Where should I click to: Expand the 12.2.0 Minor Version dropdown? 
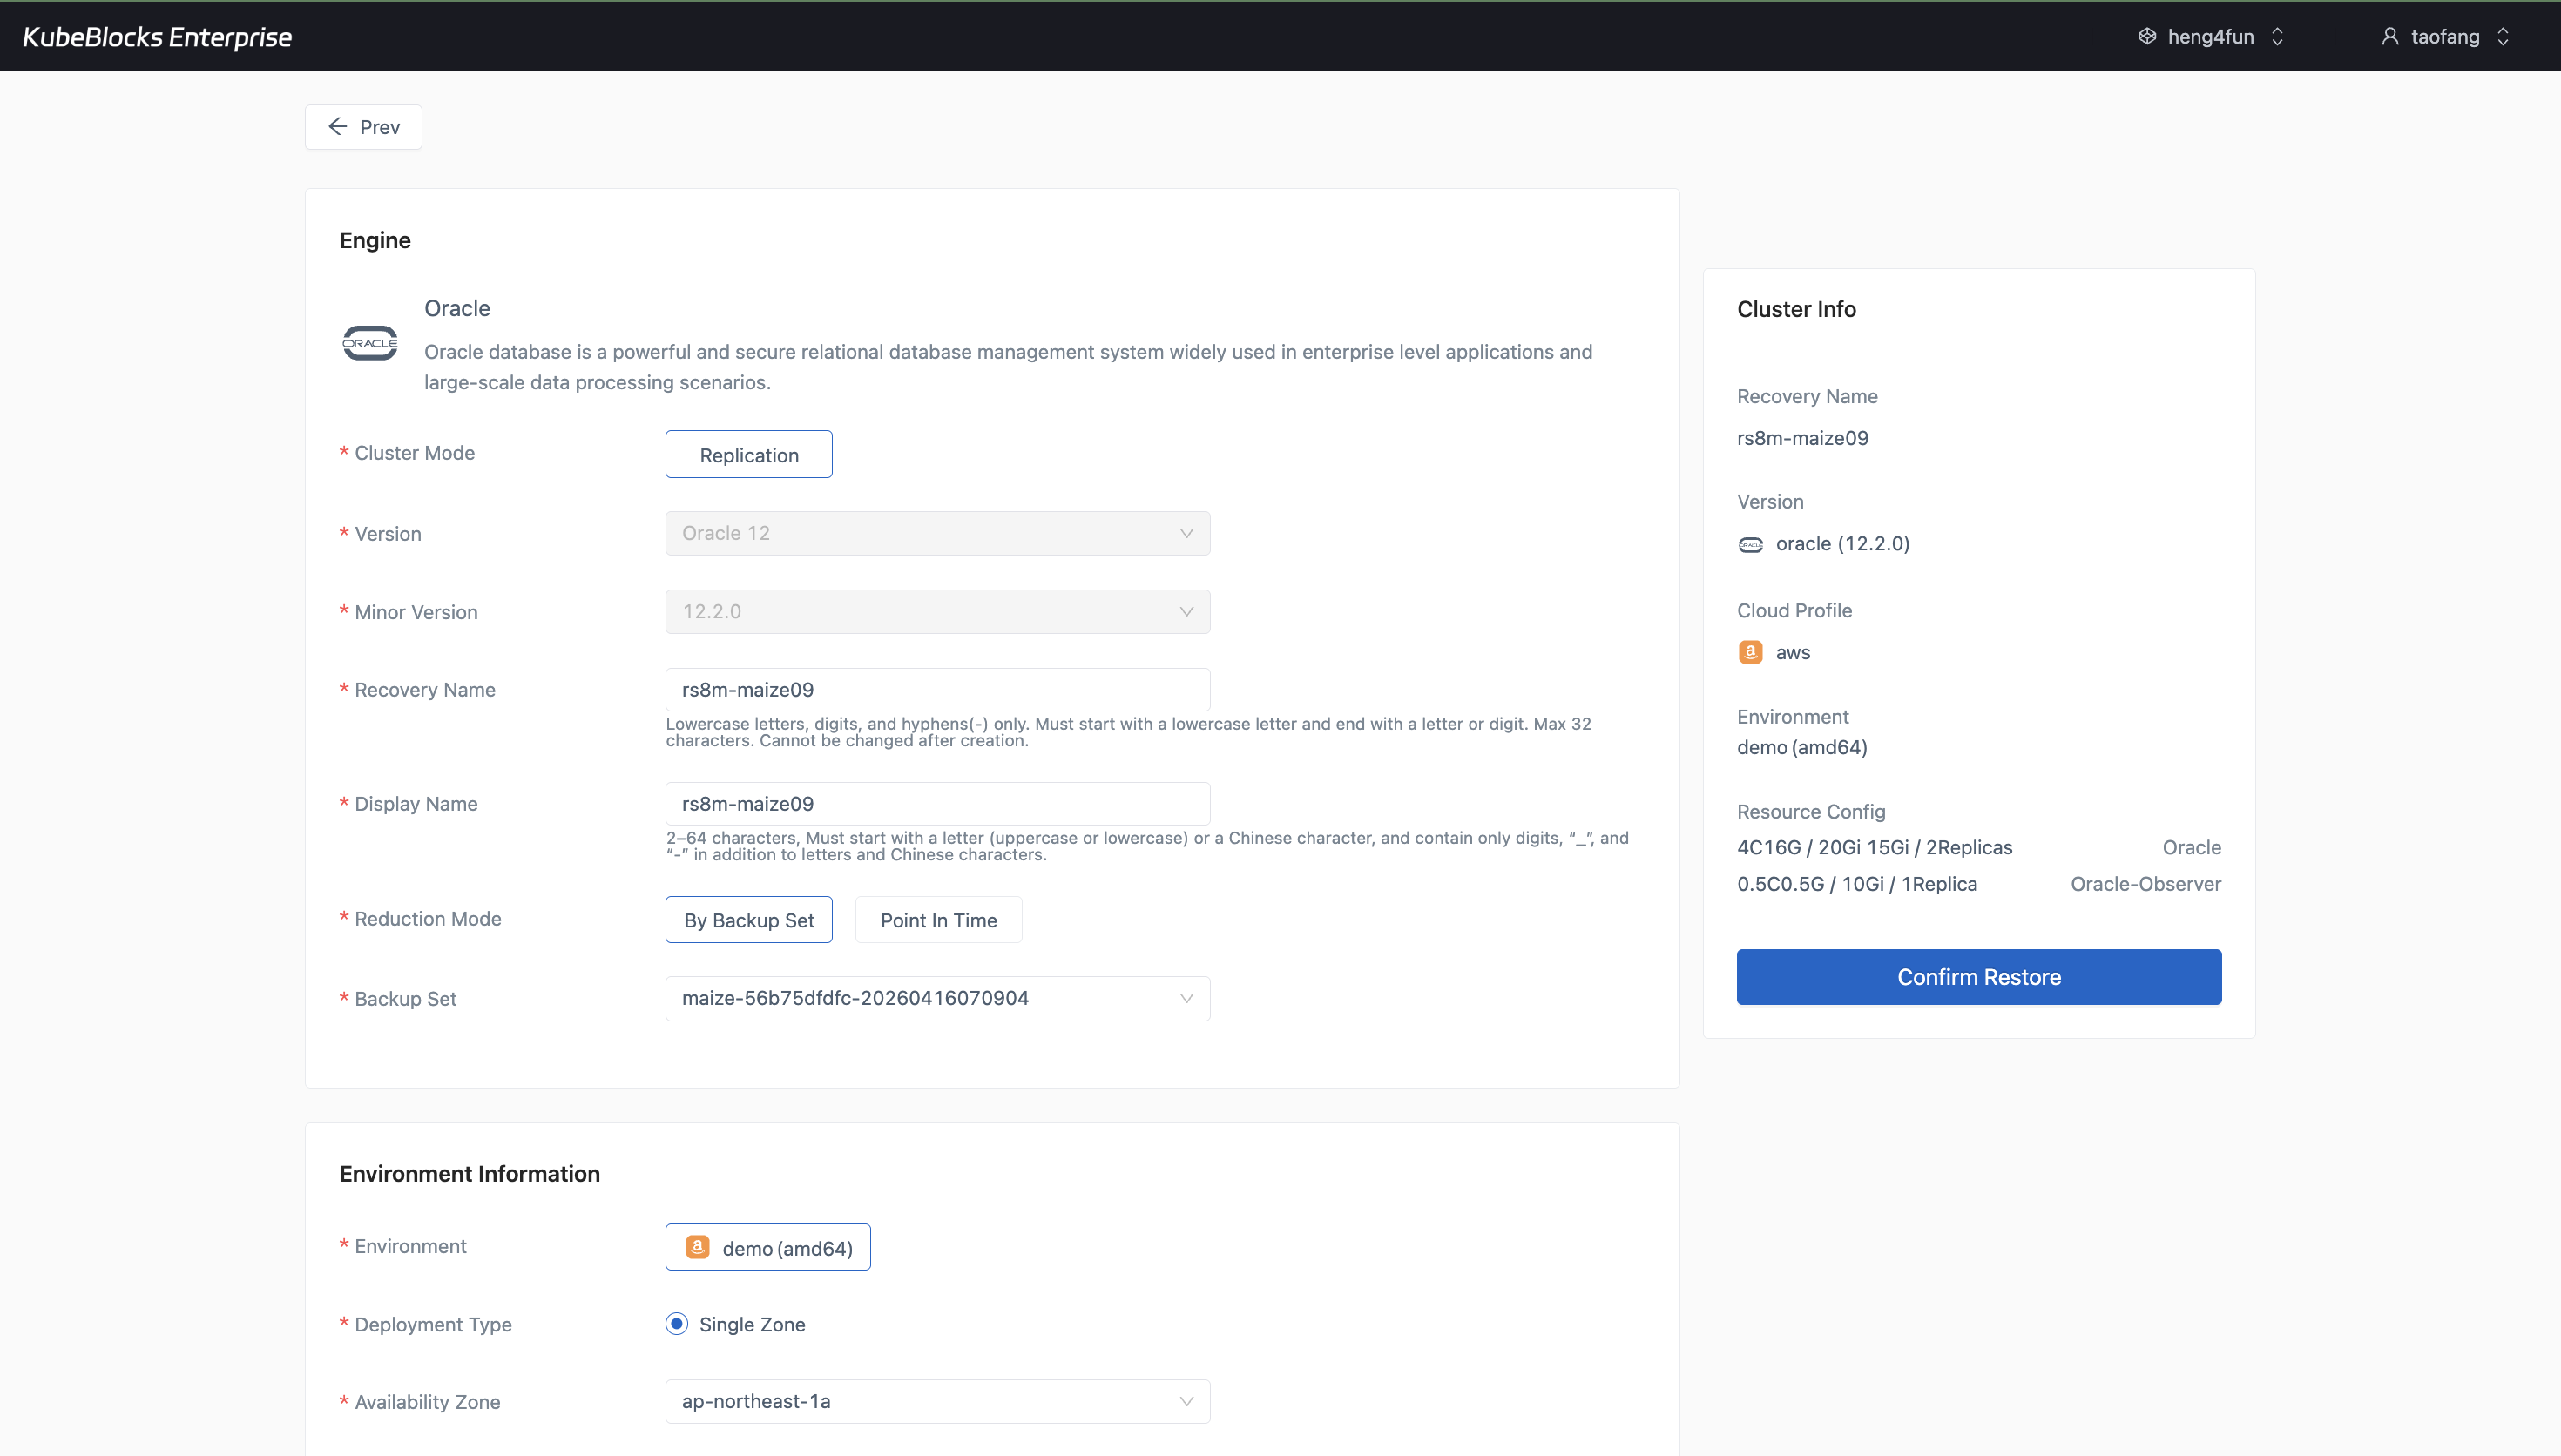point(937,611)
